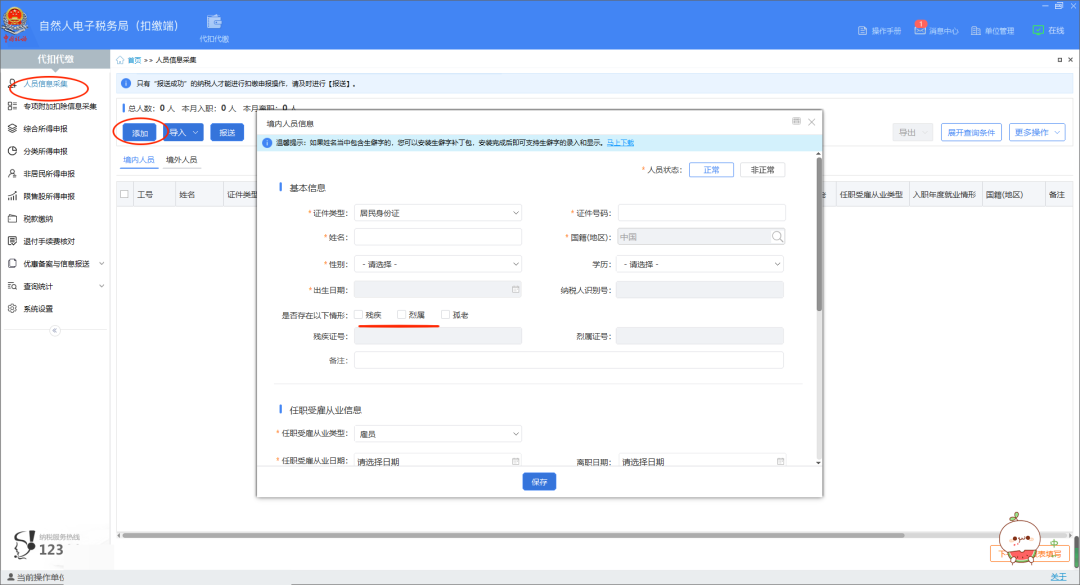Click the 人员信息采集 breadcrumb
1080x585 pixels.
click(176, 60)
